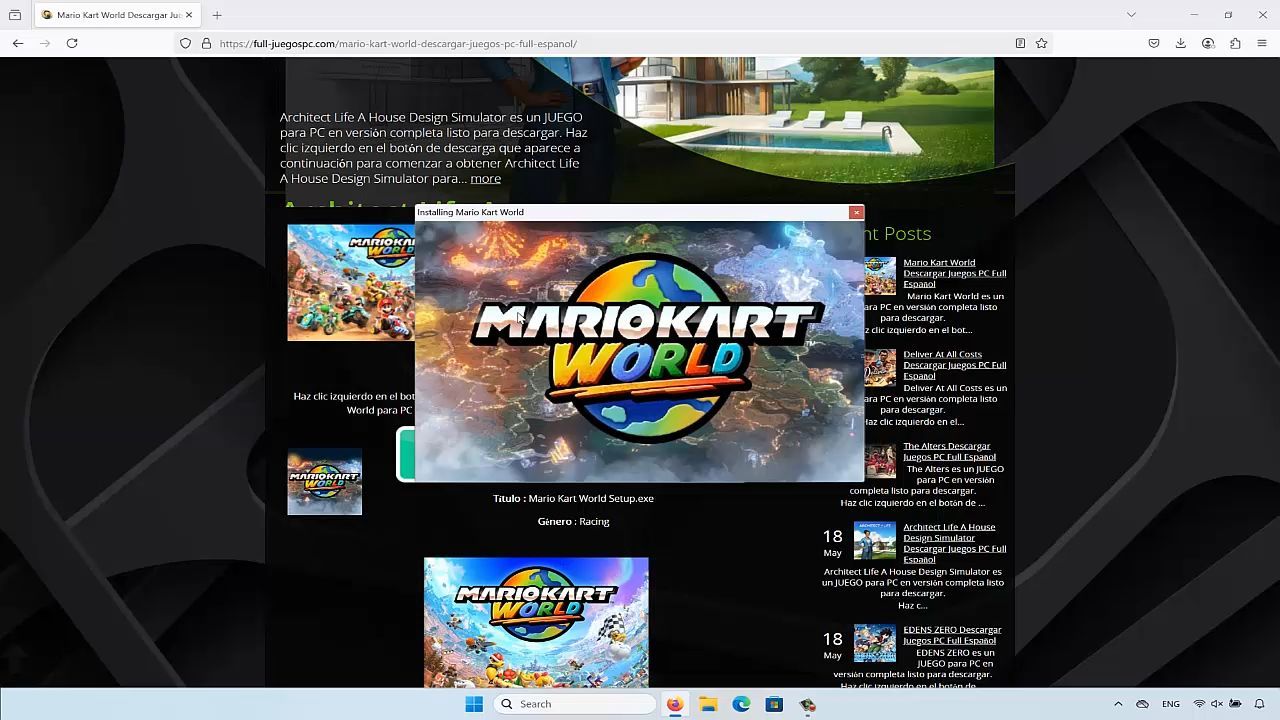Click the Installing Mario Kart World title

tap(470, 212)
